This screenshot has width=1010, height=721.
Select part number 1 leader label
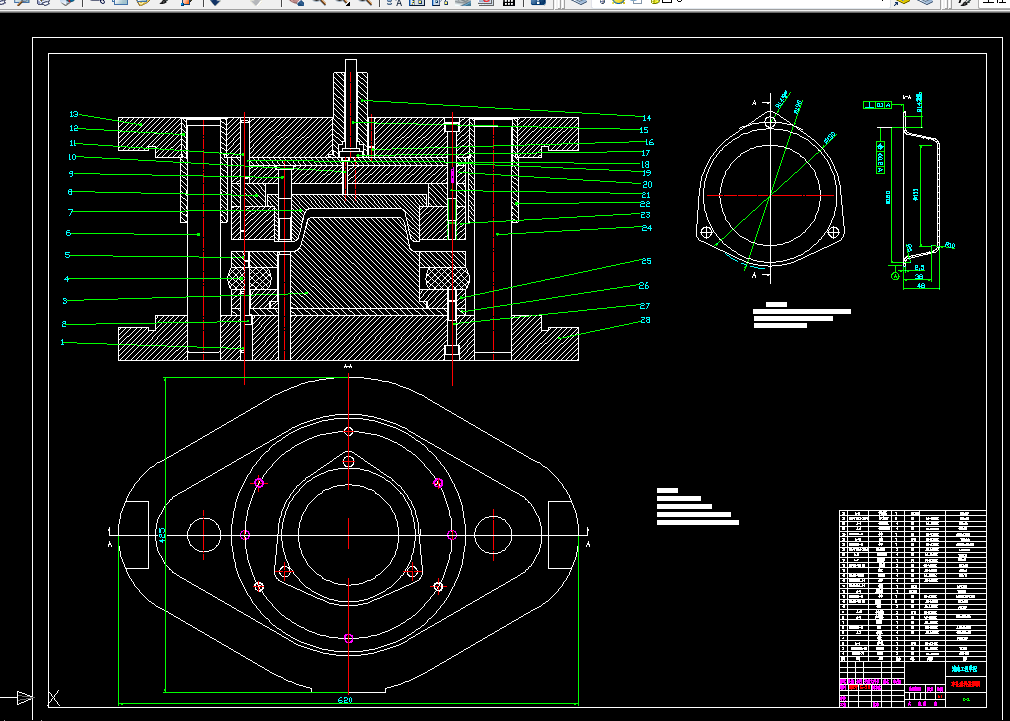pos(62,342)
